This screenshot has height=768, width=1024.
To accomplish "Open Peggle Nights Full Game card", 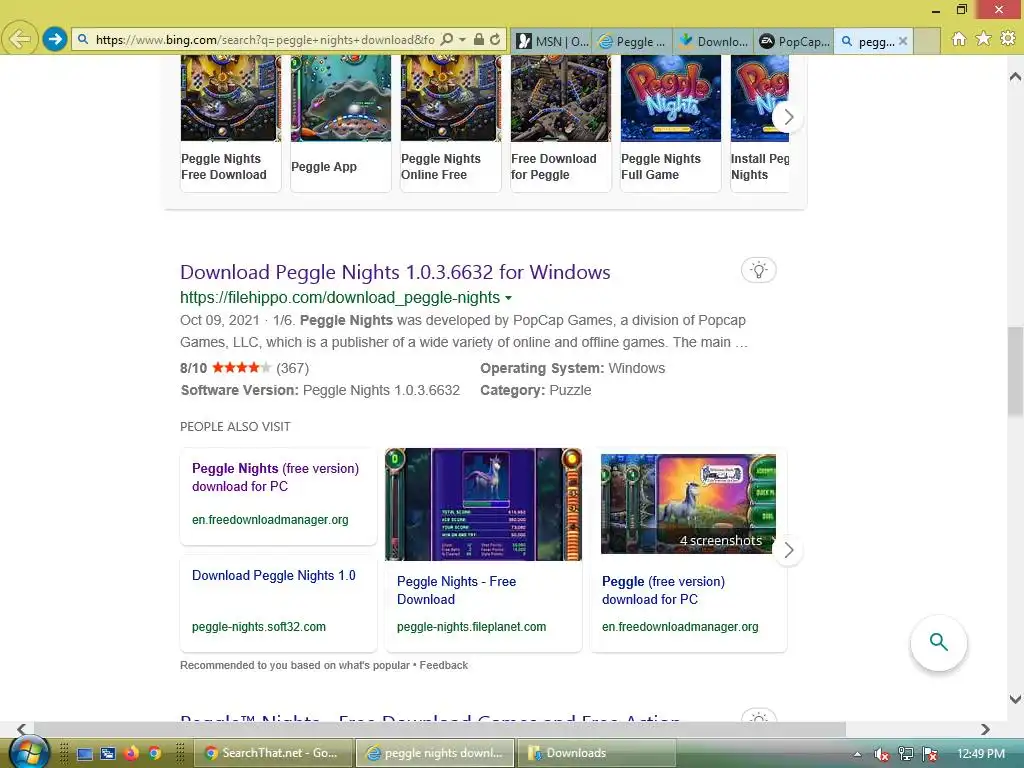I will tap(671, 123).
